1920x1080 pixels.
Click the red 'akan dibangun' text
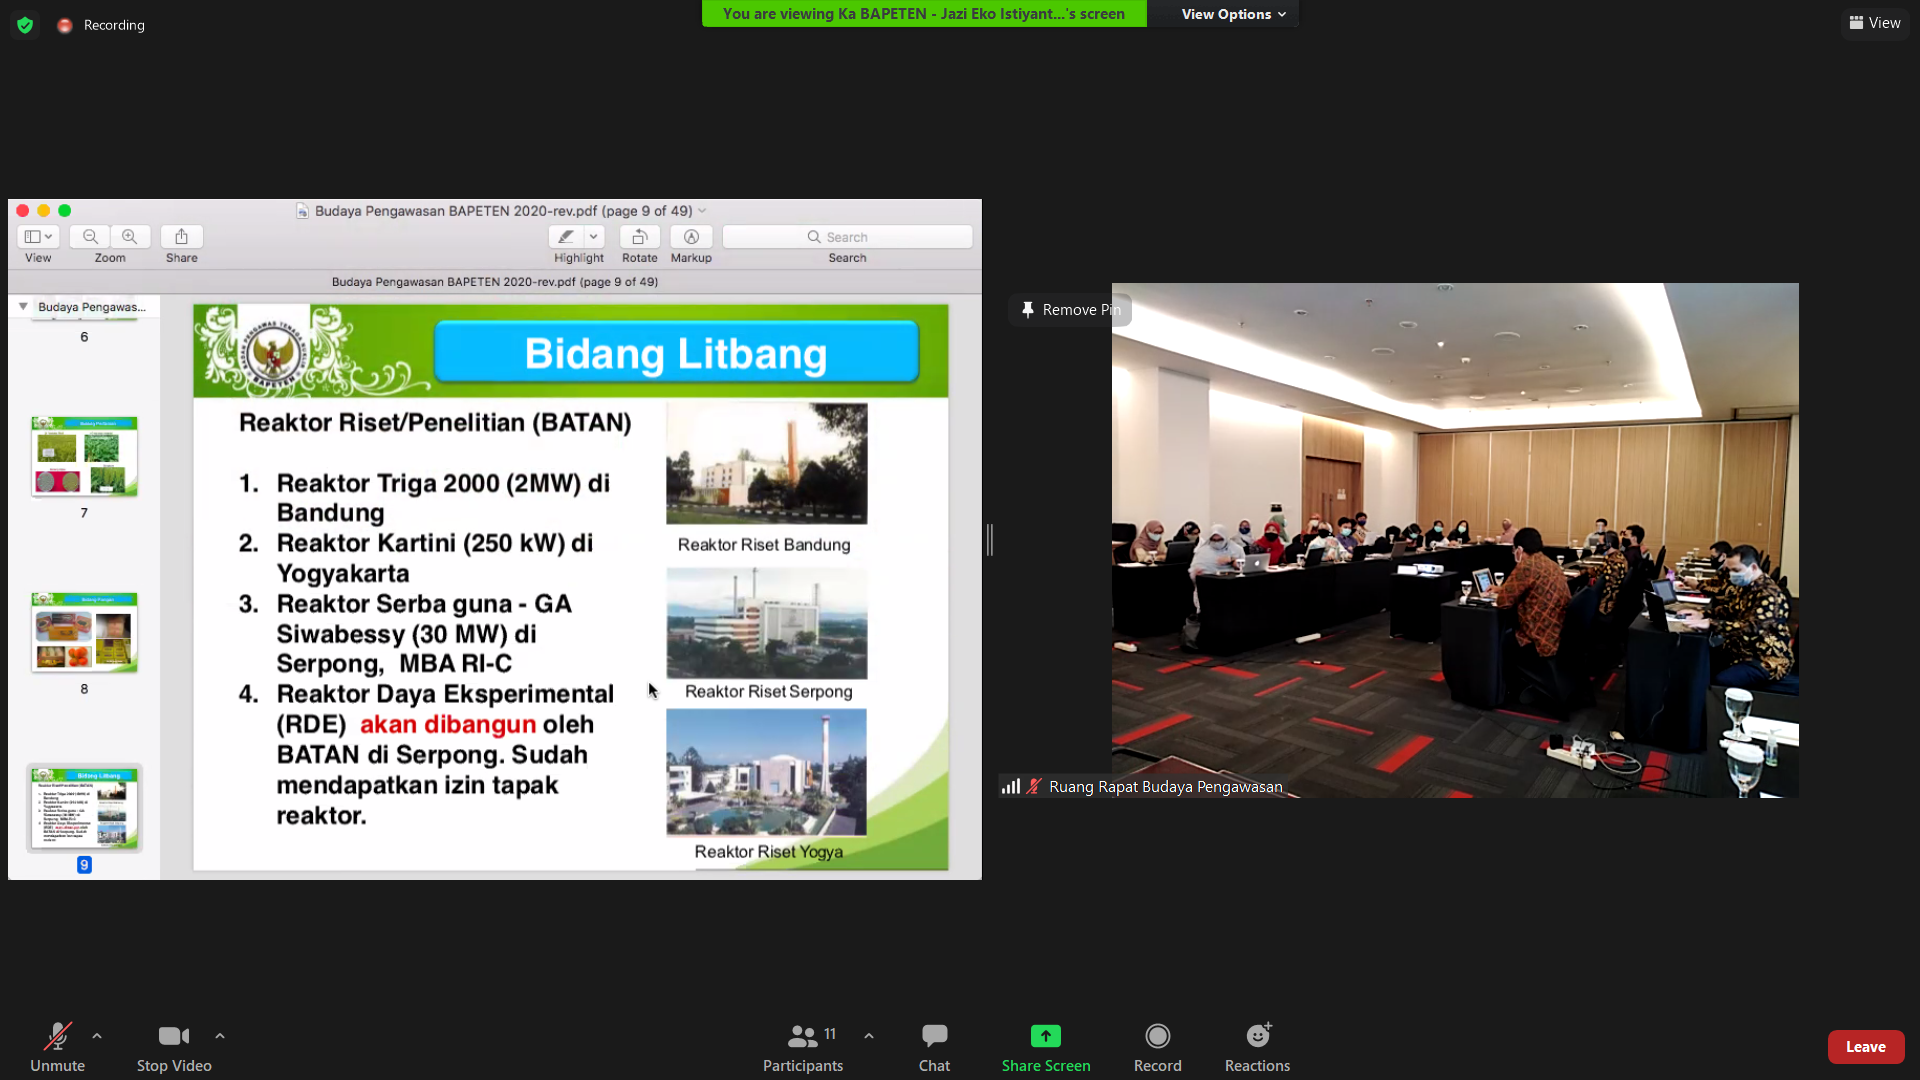448,724
